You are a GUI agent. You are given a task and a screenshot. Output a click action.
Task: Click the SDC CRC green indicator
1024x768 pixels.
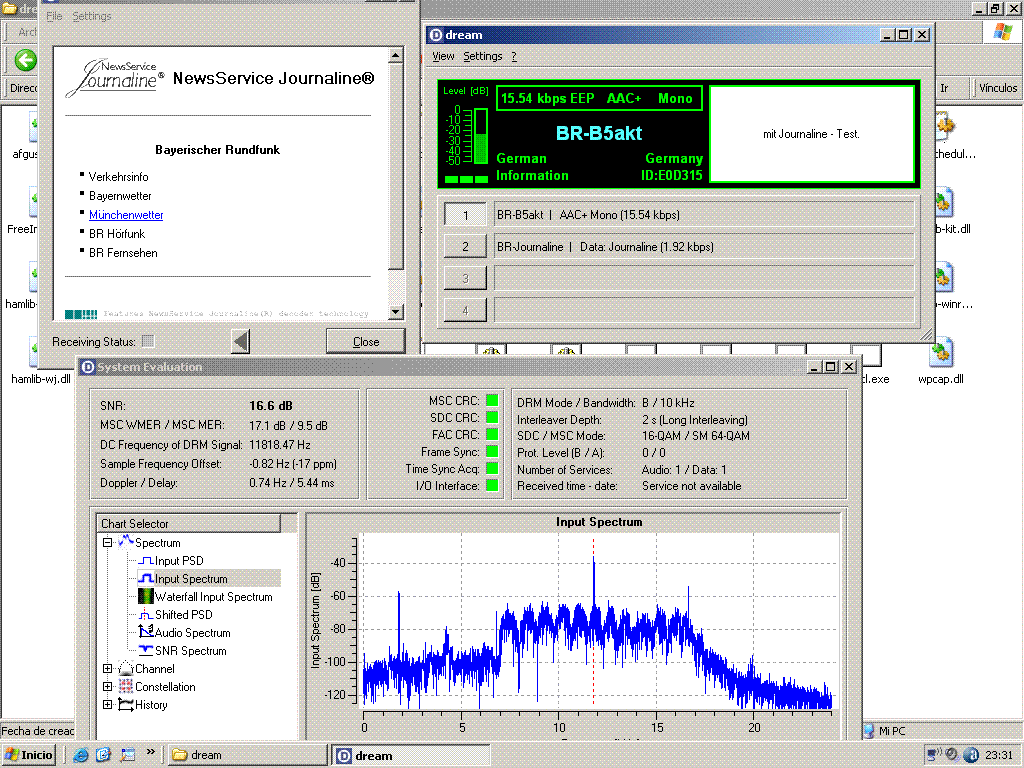tap(492, 417)
